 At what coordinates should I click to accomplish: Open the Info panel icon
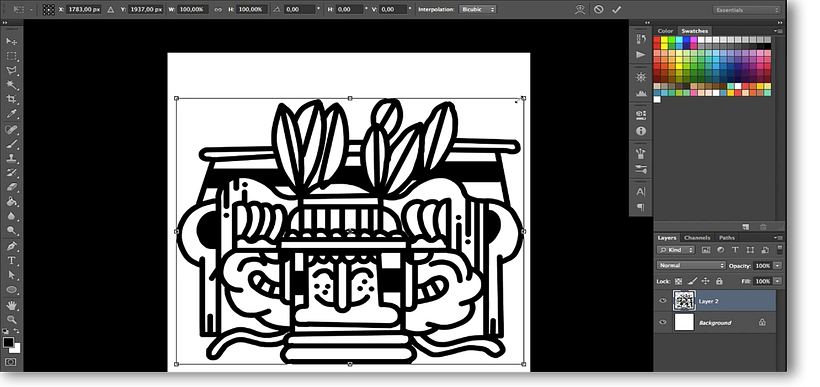641,131
